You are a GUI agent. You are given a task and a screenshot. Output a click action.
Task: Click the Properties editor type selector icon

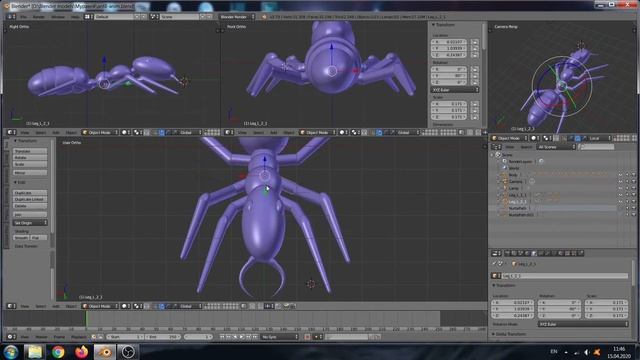(x=496, y=253)
